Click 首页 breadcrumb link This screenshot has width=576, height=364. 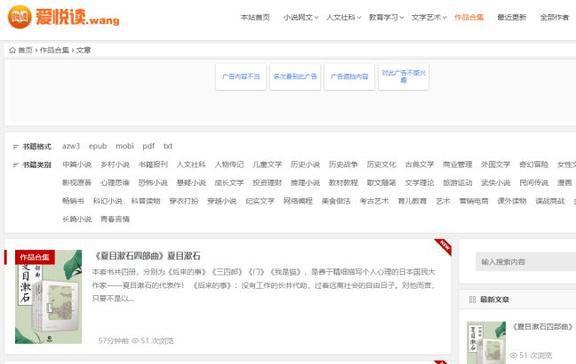pos(25,50)
